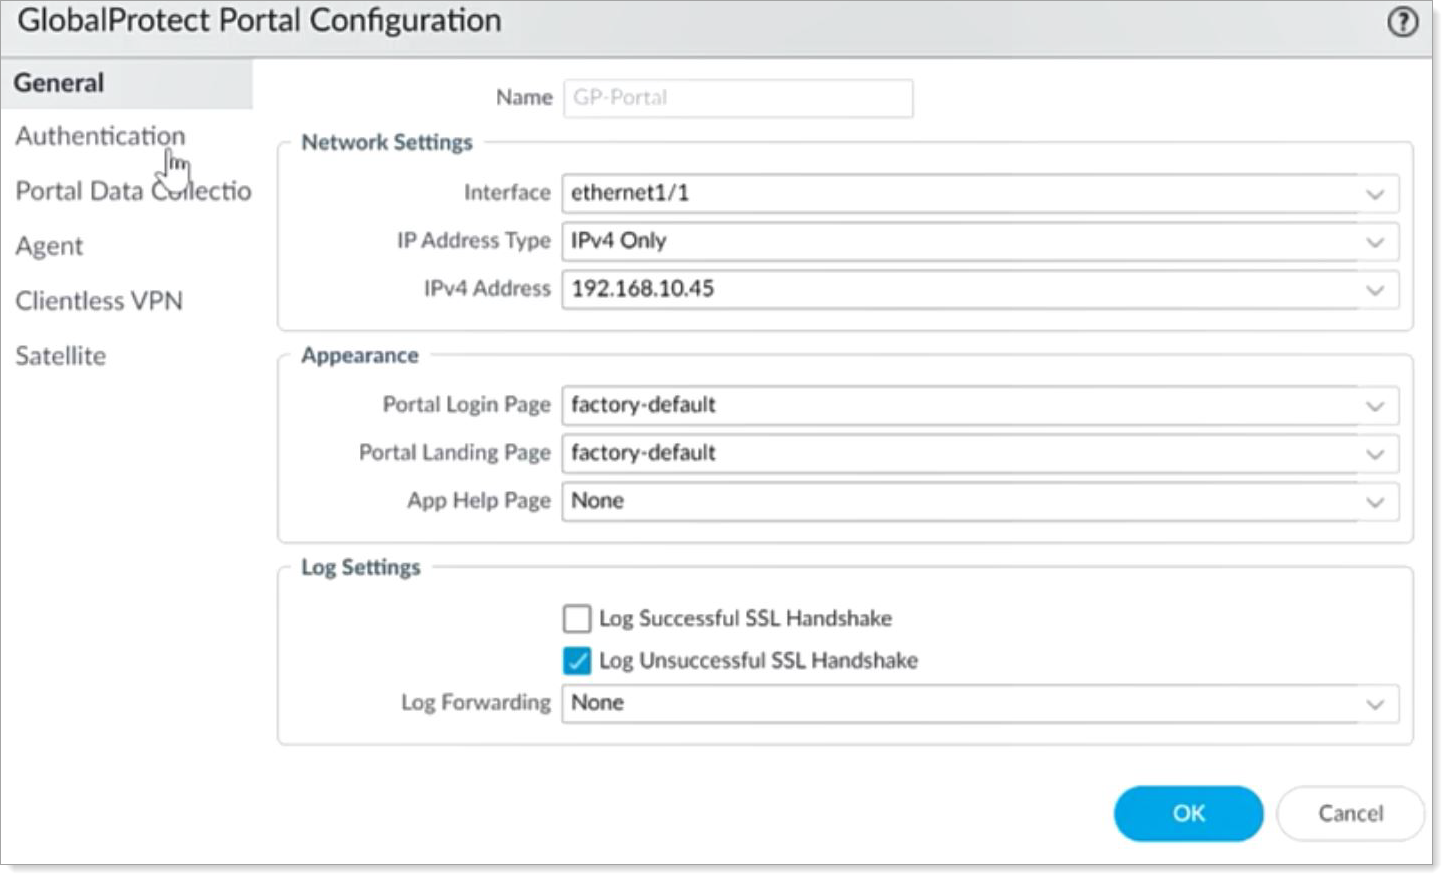Open the help question mark icon
Viewport: 1448px width, 880px height.
click(1403, 22)
